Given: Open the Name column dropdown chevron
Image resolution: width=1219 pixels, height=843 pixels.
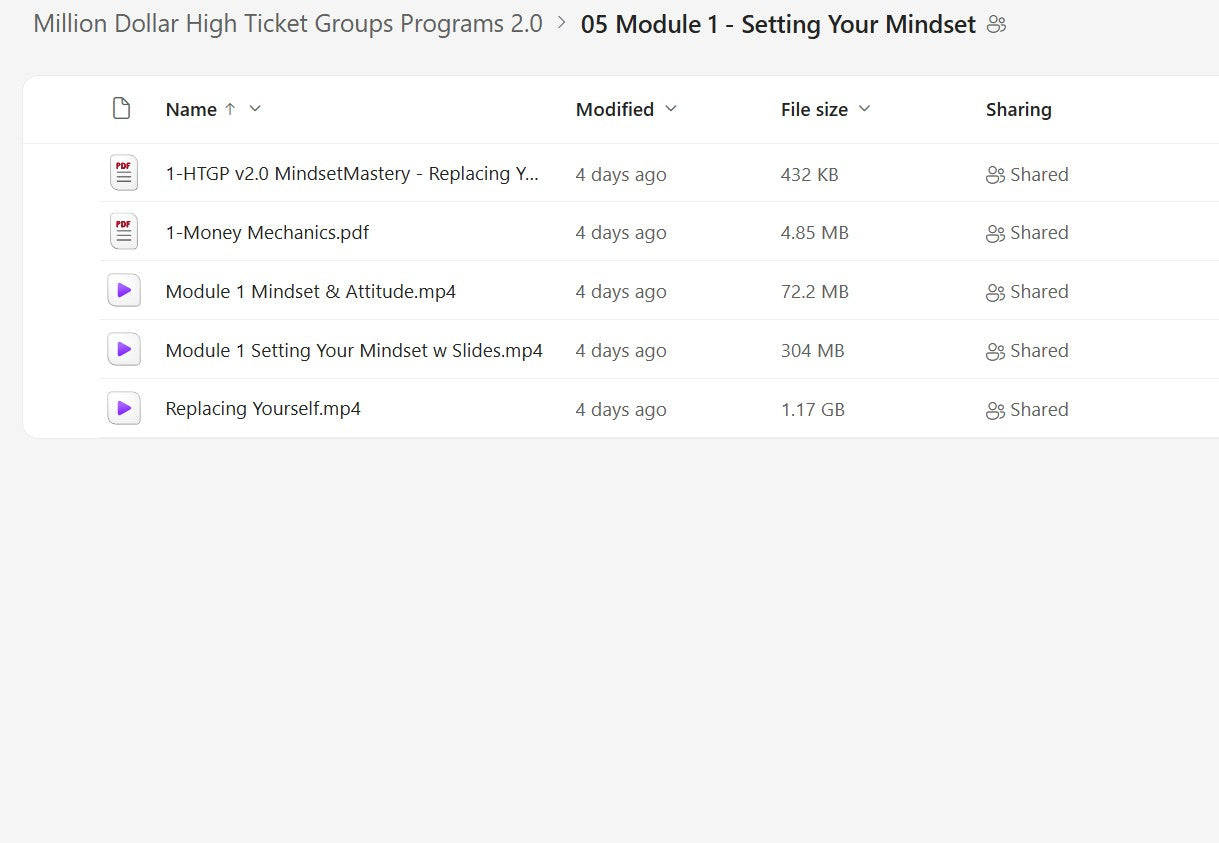Looking at the screenshot, I should 255,109.
